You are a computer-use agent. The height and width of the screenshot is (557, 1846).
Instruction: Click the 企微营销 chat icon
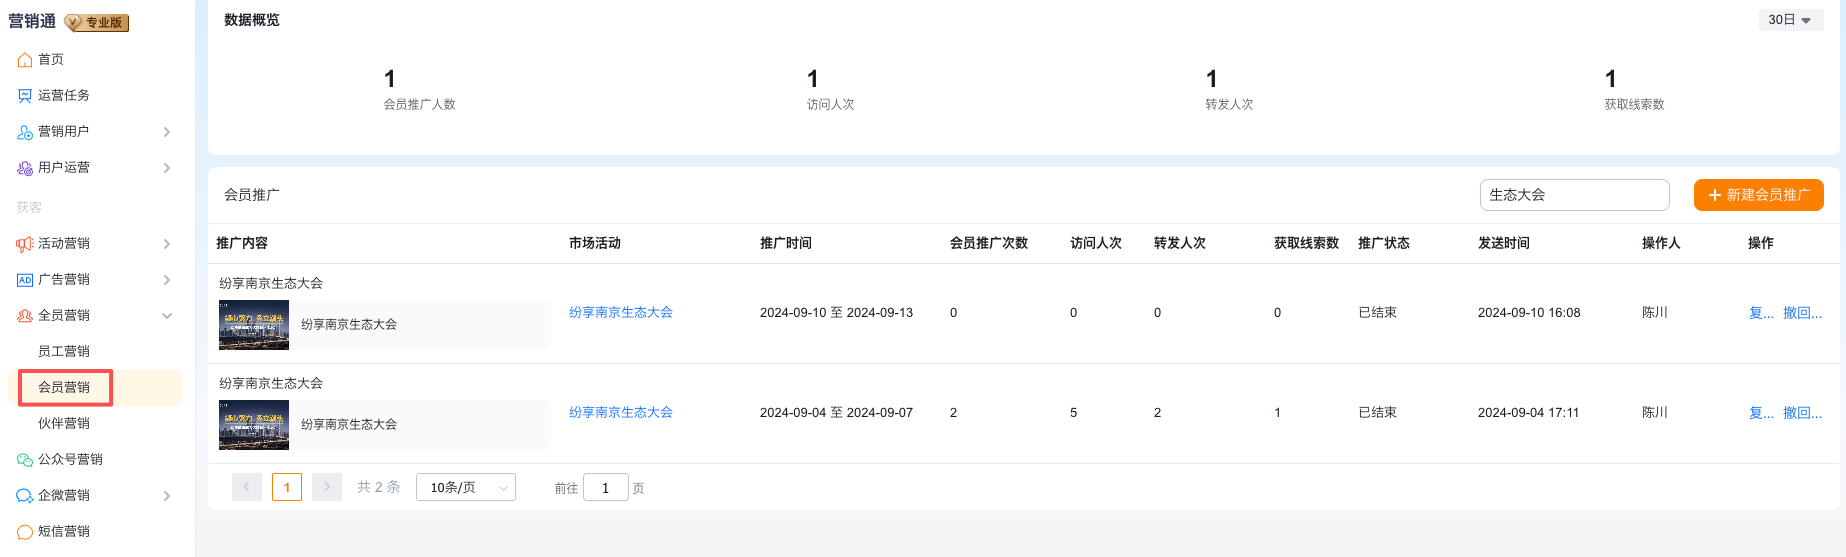click(x=25, y=496)
